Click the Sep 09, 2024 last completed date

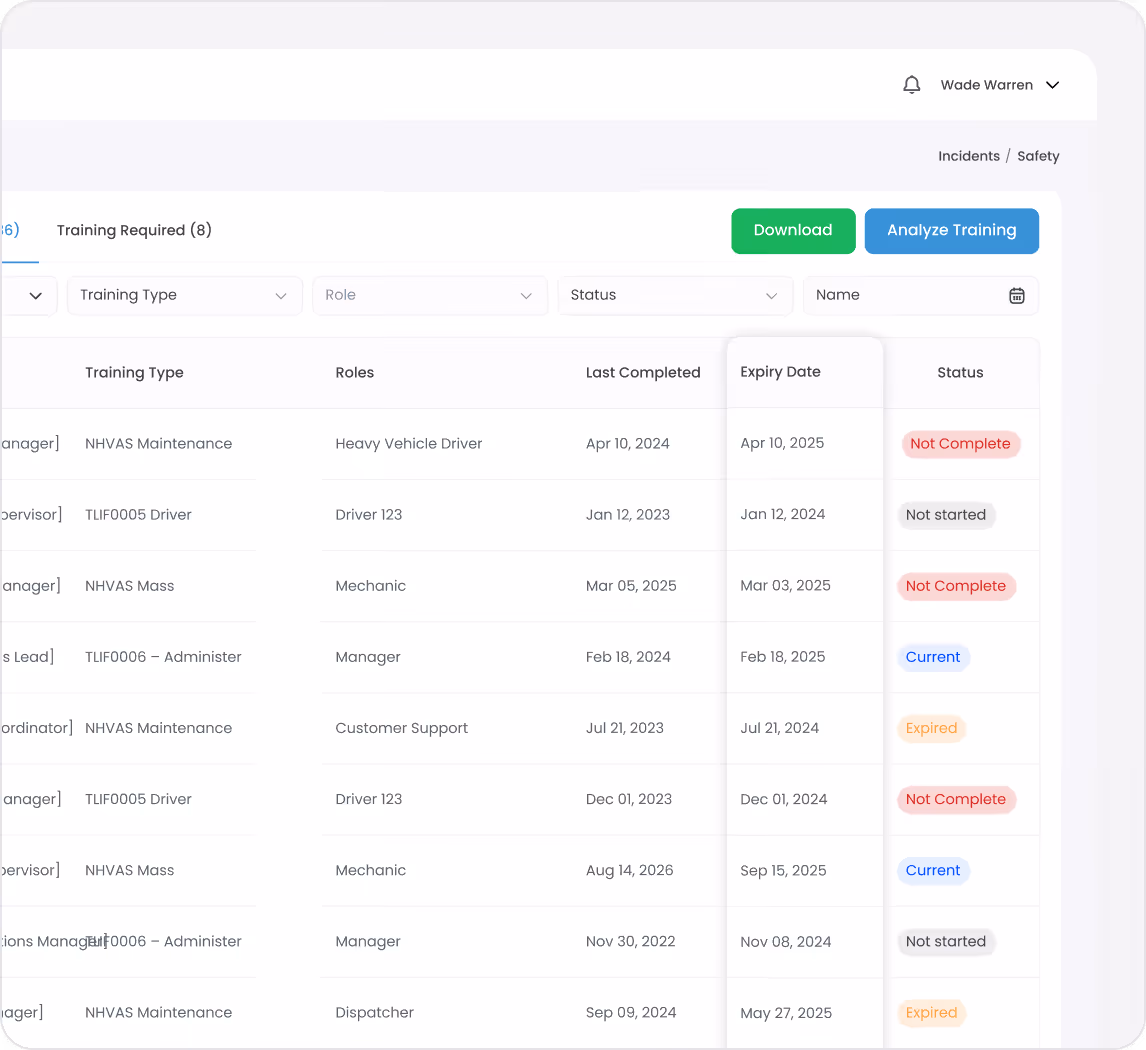click(631, 1013)
